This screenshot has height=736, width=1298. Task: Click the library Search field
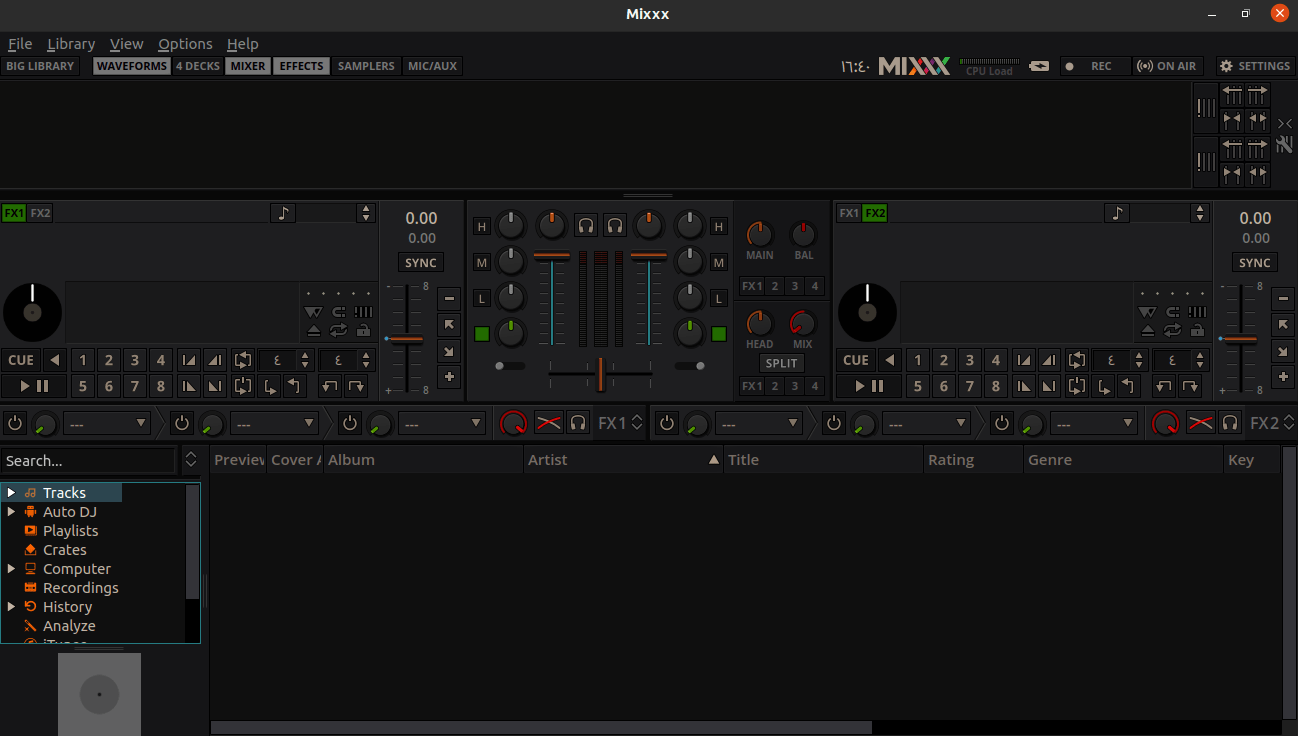88,461
